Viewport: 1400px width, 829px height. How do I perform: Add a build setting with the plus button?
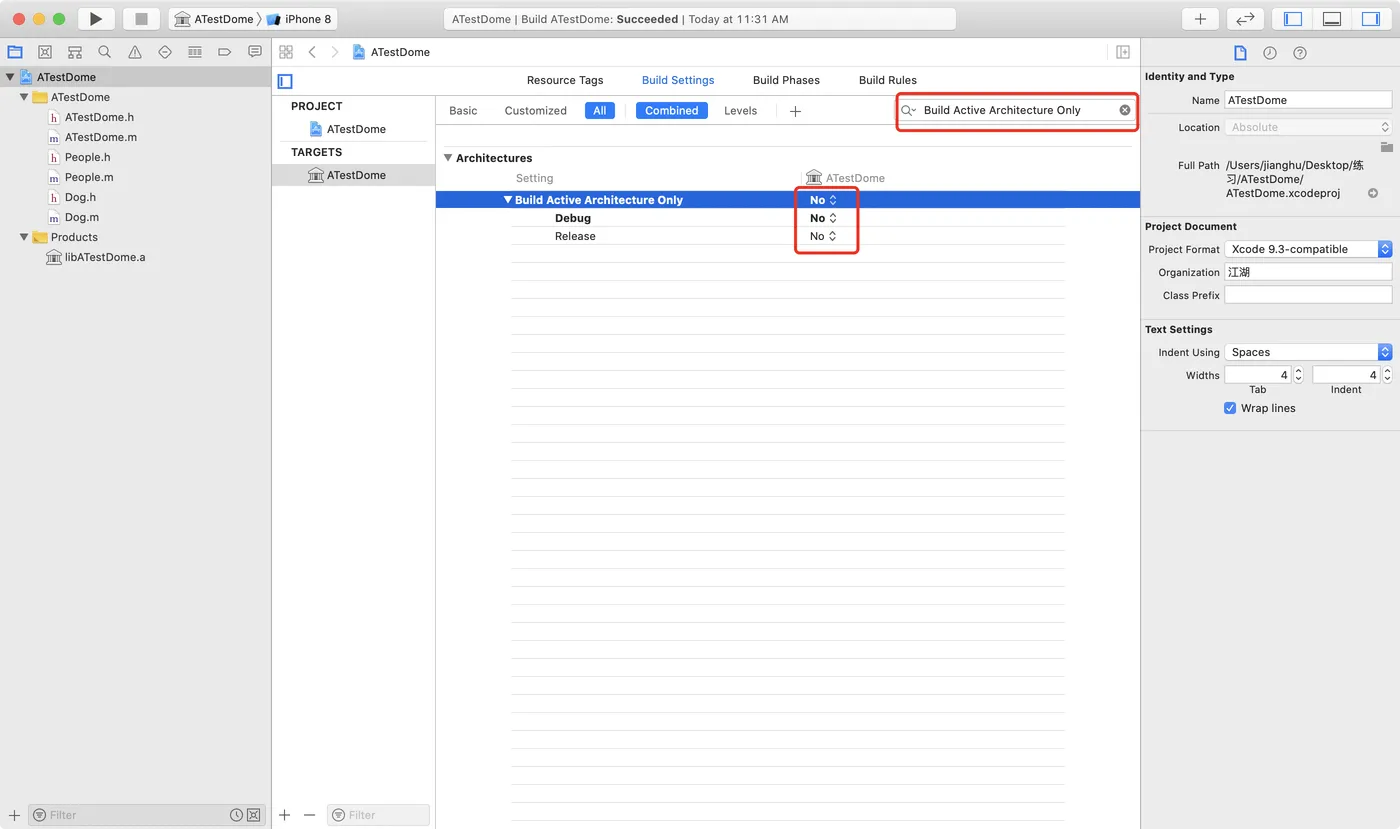coord(796,111)
